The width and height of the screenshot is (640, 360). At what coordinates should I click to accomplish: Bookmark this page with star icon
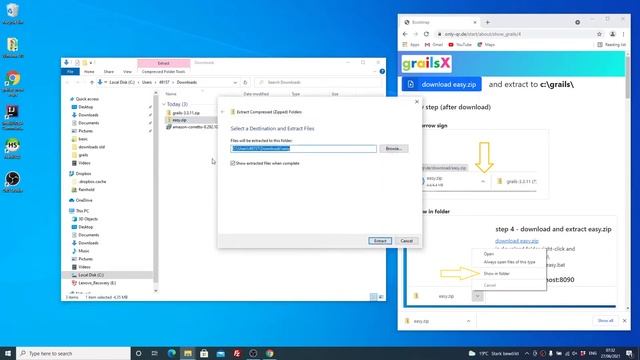click(x=599, y=34)
